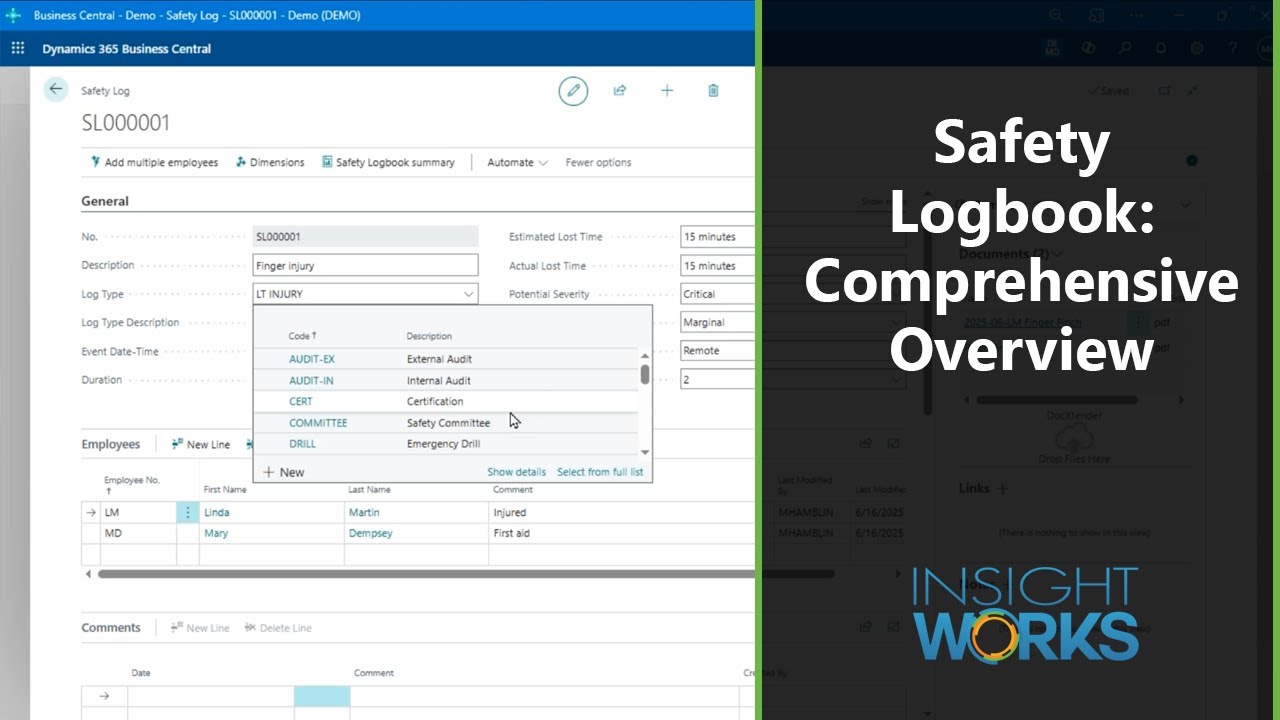Edit the Description field Finger injury

click(x=366, y=266)
